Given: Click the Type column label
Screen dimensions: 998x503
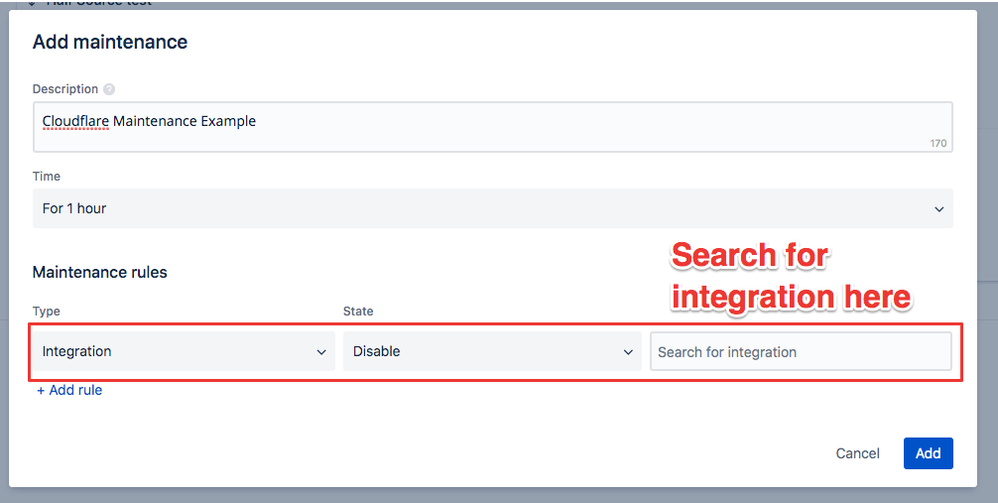Looking at the screenshot, I should tap(46, 311).
